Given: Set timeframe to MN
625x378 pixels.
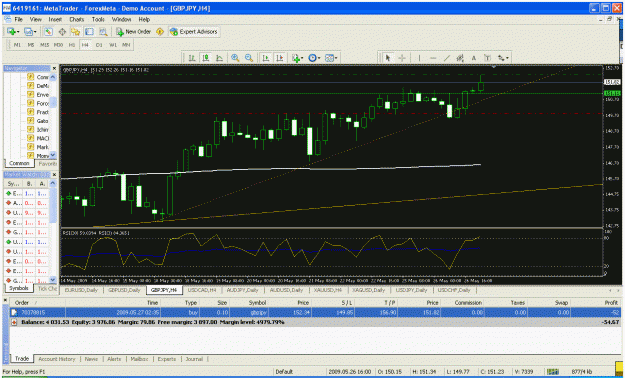Looking at the screenshot, I should (x=126, y=45).
